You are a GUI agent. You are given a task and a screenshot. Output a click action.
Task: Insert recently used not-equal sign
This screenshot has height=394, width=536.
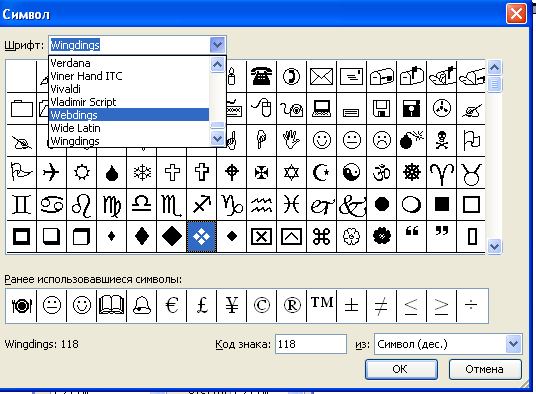pos(381,305)
